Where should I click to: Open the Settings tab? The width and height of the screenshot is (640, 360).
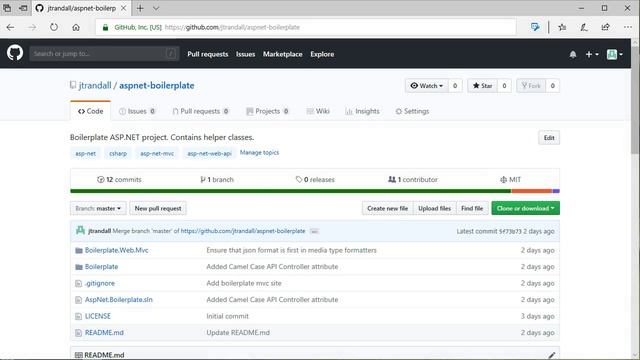[x=412, y=111]
